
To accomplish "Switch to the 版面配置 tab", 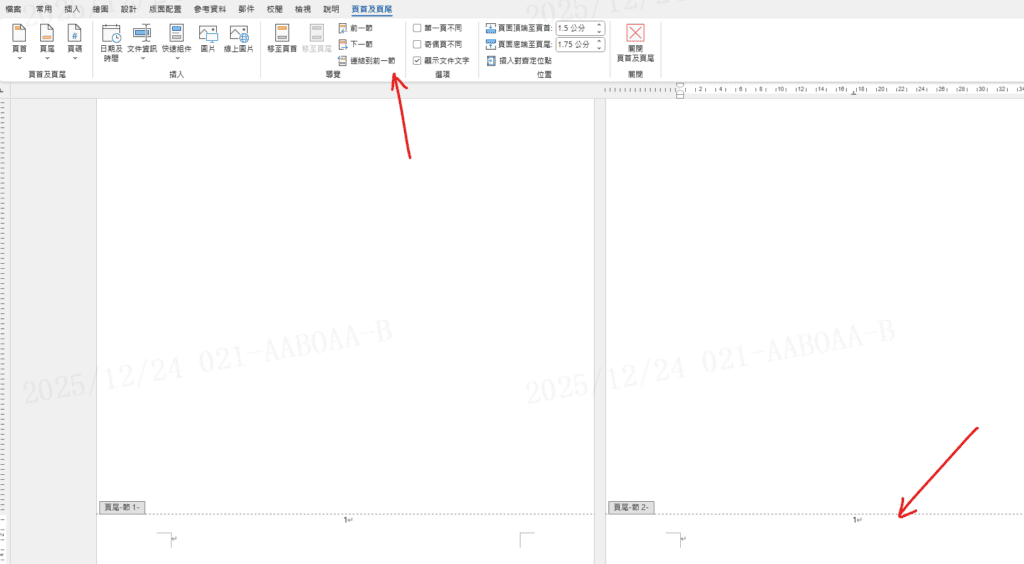I will tap(165, 8).
